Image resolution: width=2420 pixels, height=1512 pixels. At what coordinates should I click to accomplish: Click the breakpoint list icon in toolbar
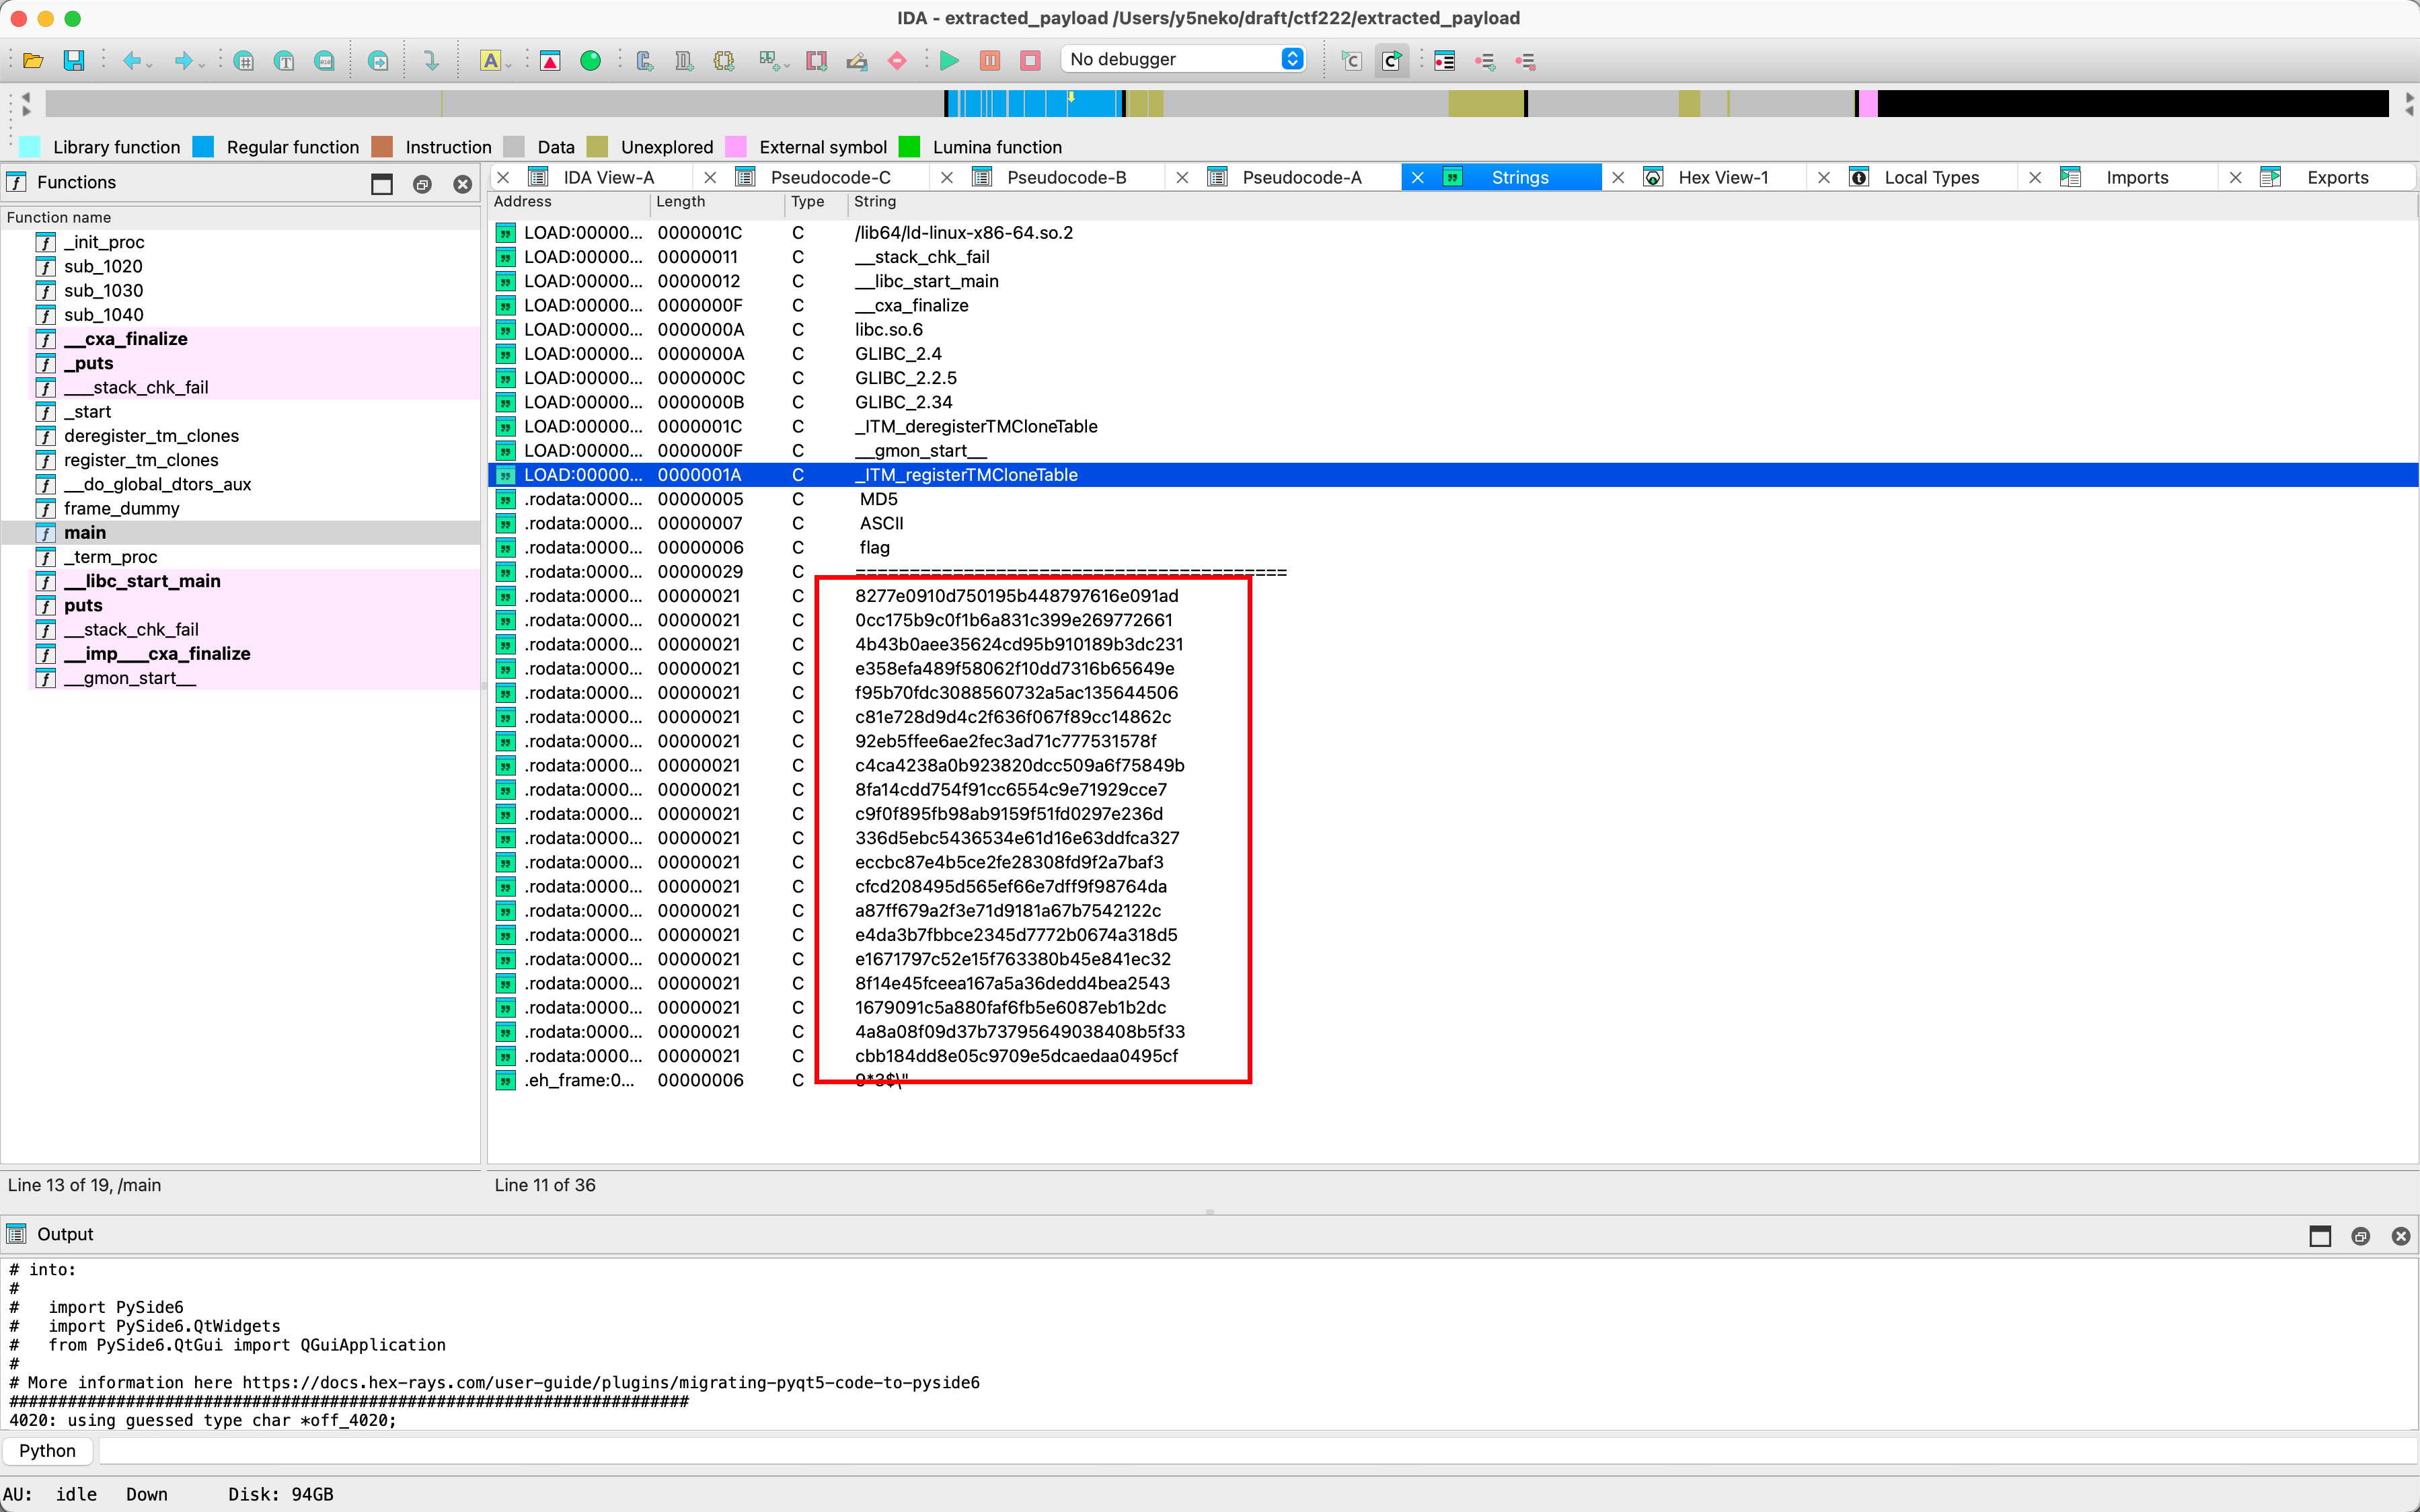[1444, 60]
